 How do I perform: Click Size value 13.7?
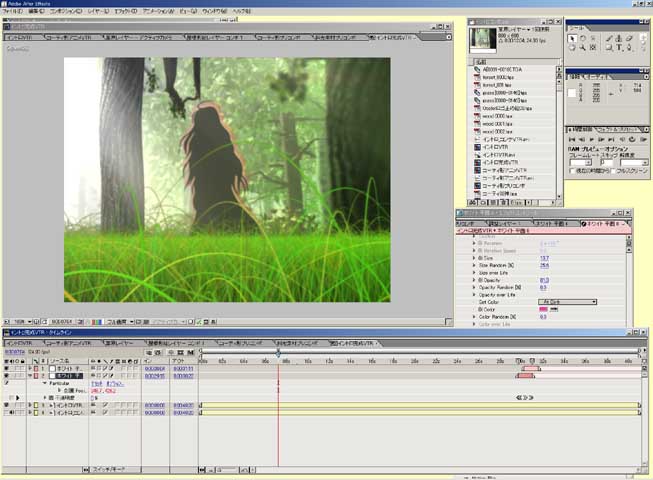tap(544, 258)
